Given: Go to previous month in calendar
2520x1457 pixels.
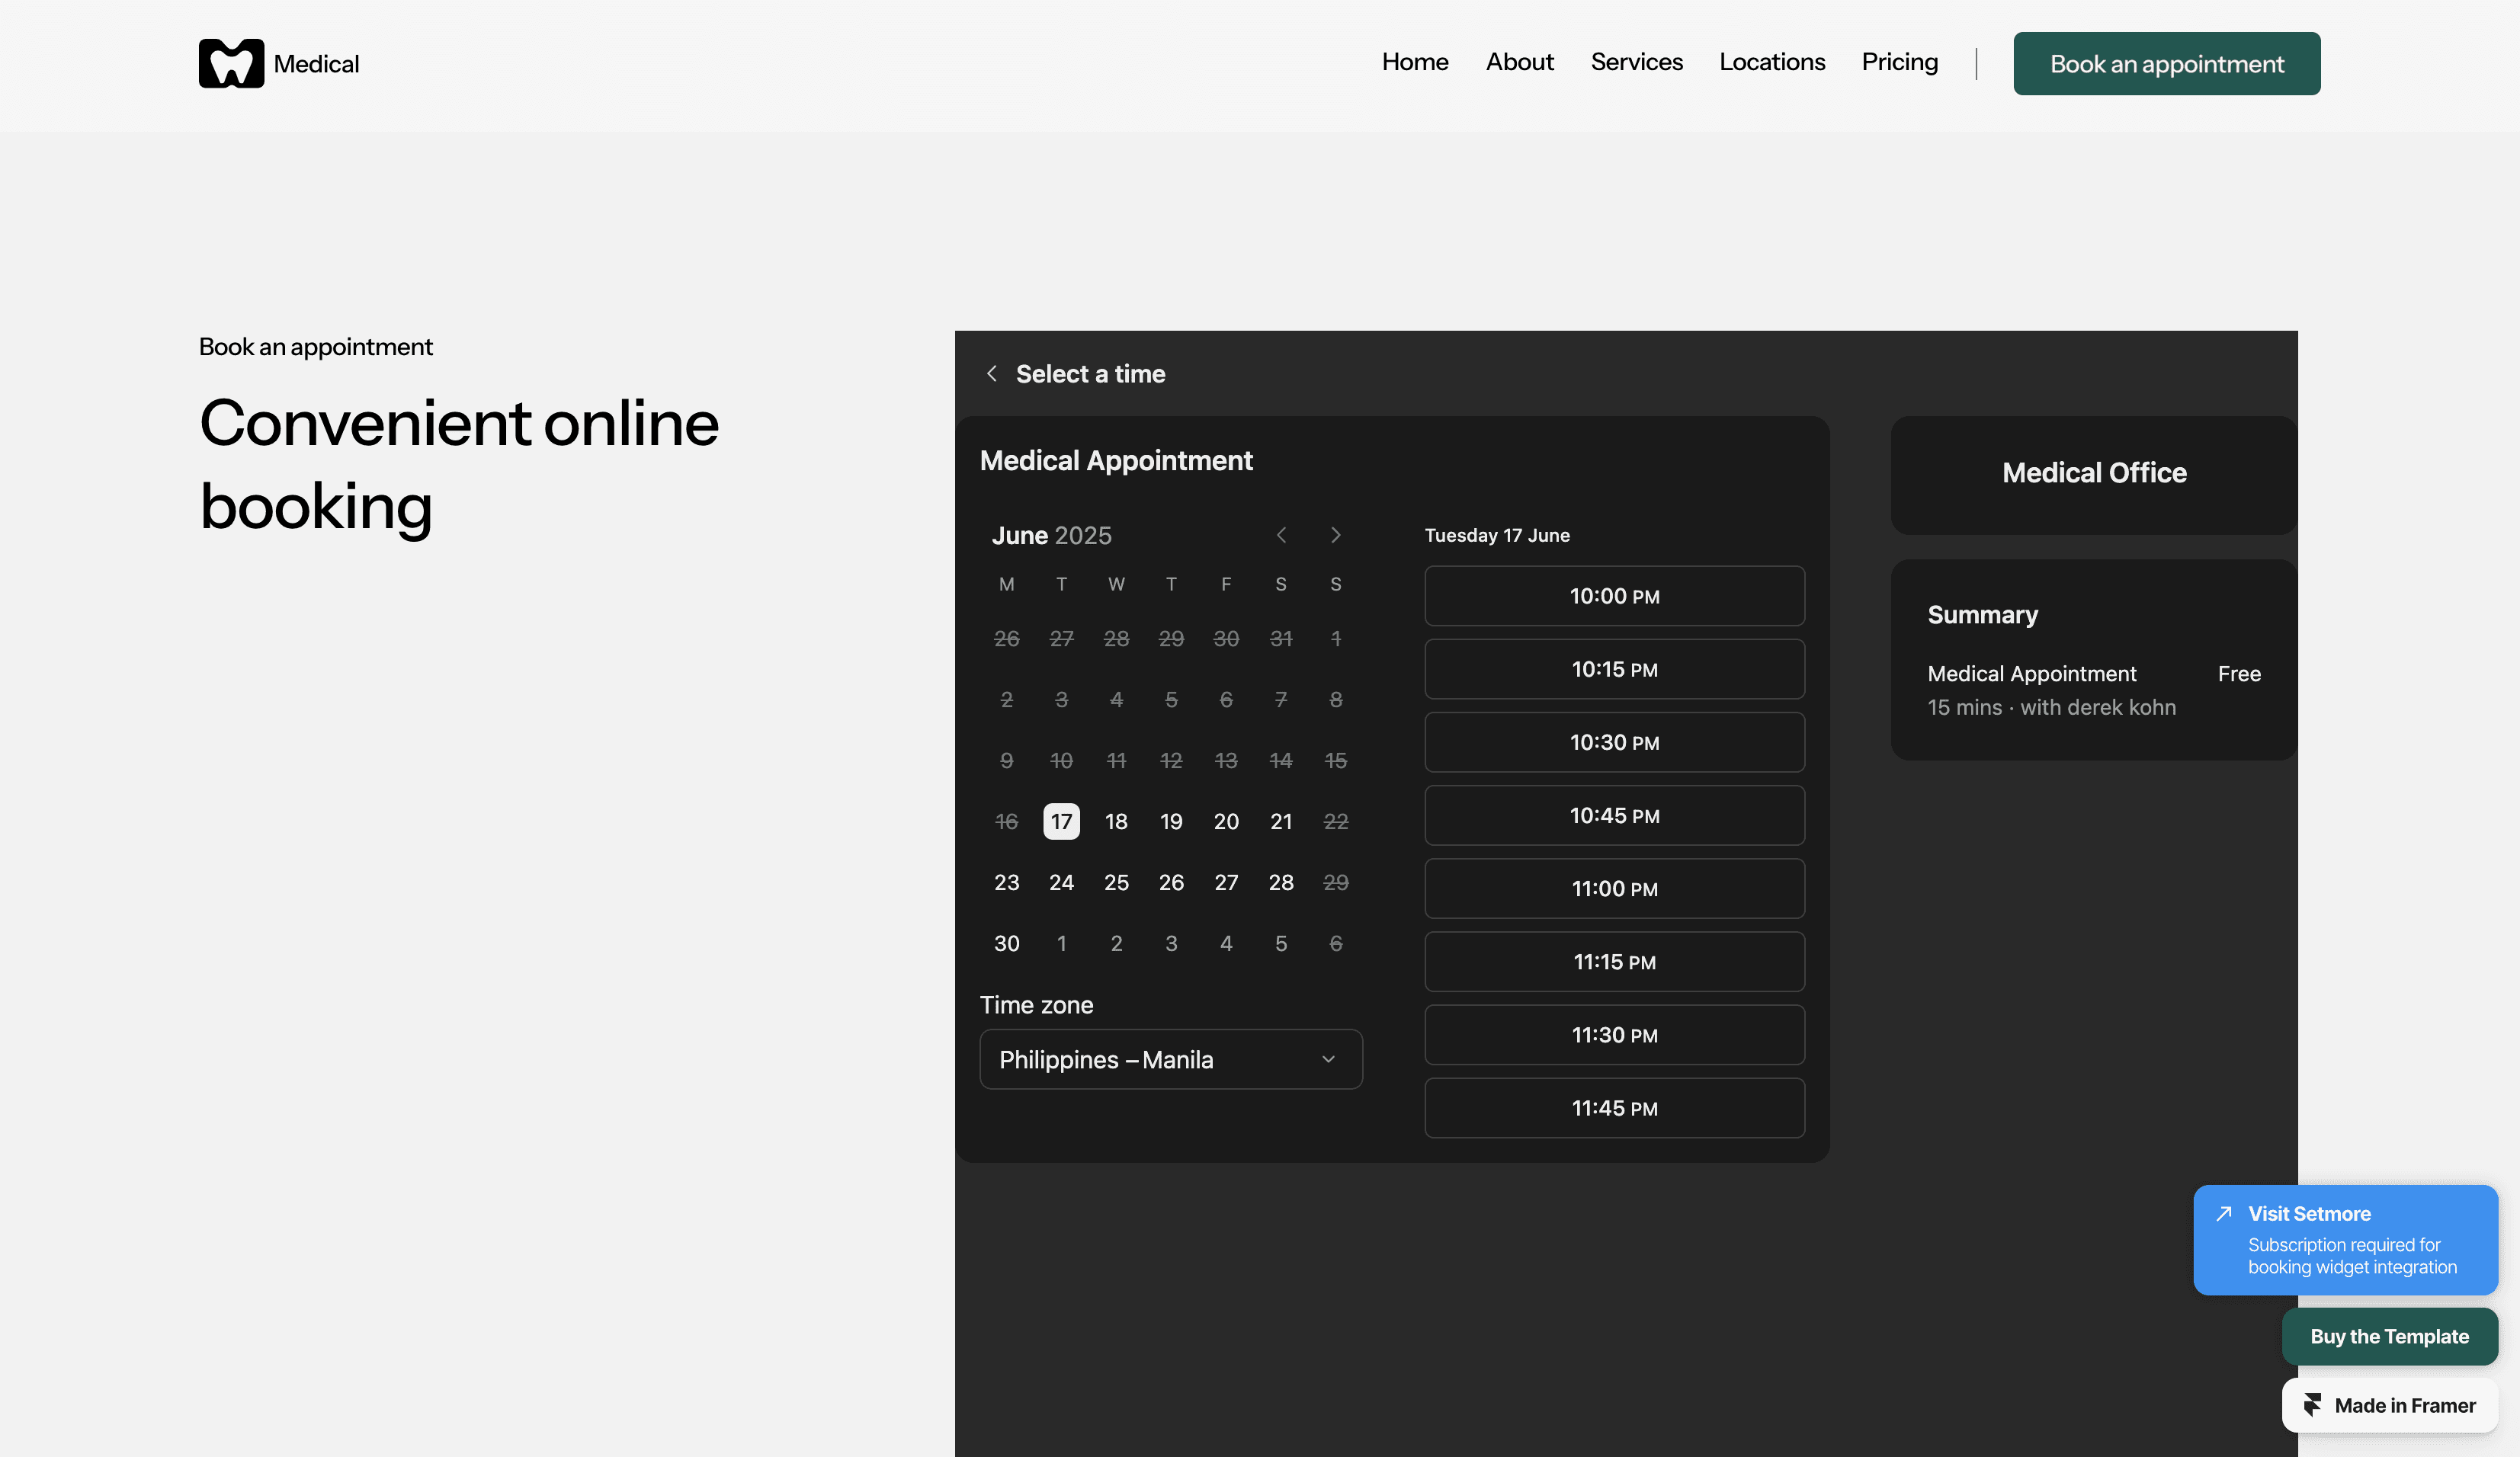Looking at the screenshot, I should (1281, 536).
